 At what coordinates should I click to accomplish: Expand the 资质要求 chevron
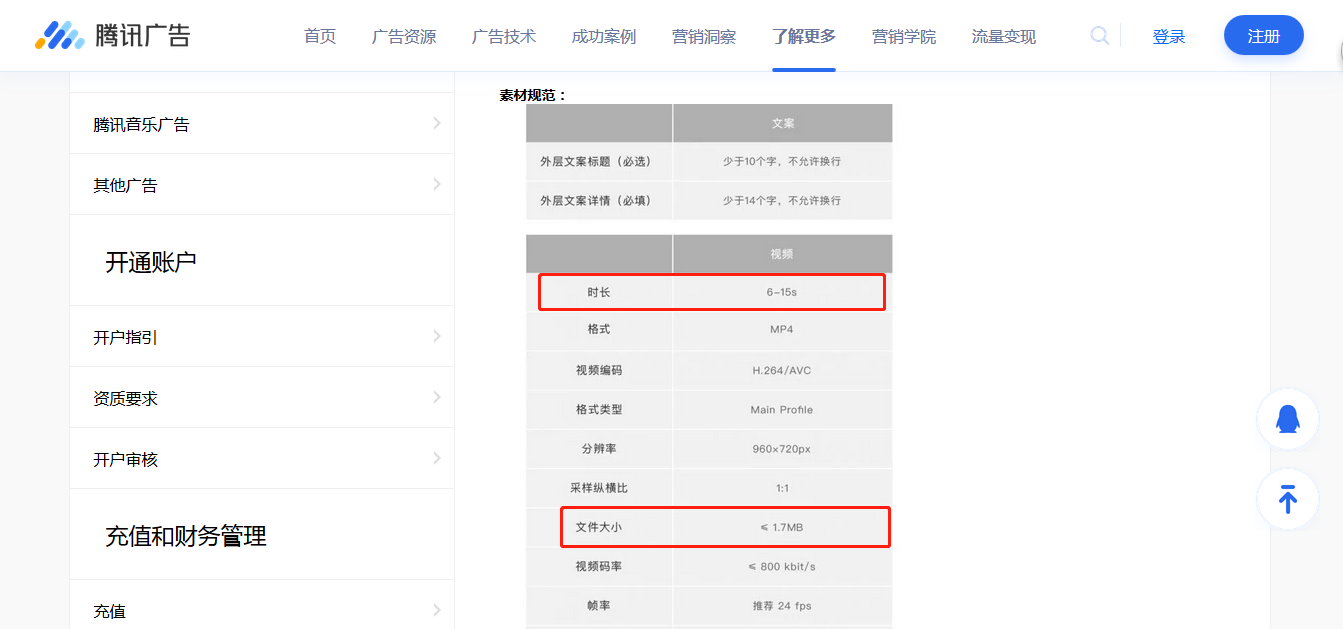pos(437,397)
